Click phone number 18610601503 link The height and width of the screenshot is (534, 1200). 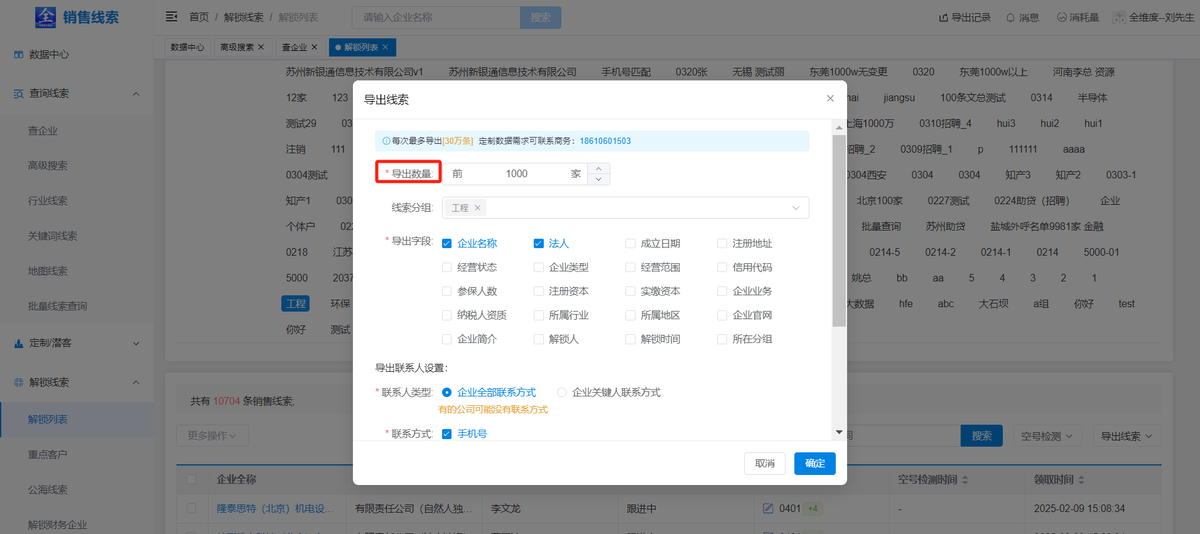(605, 141)
